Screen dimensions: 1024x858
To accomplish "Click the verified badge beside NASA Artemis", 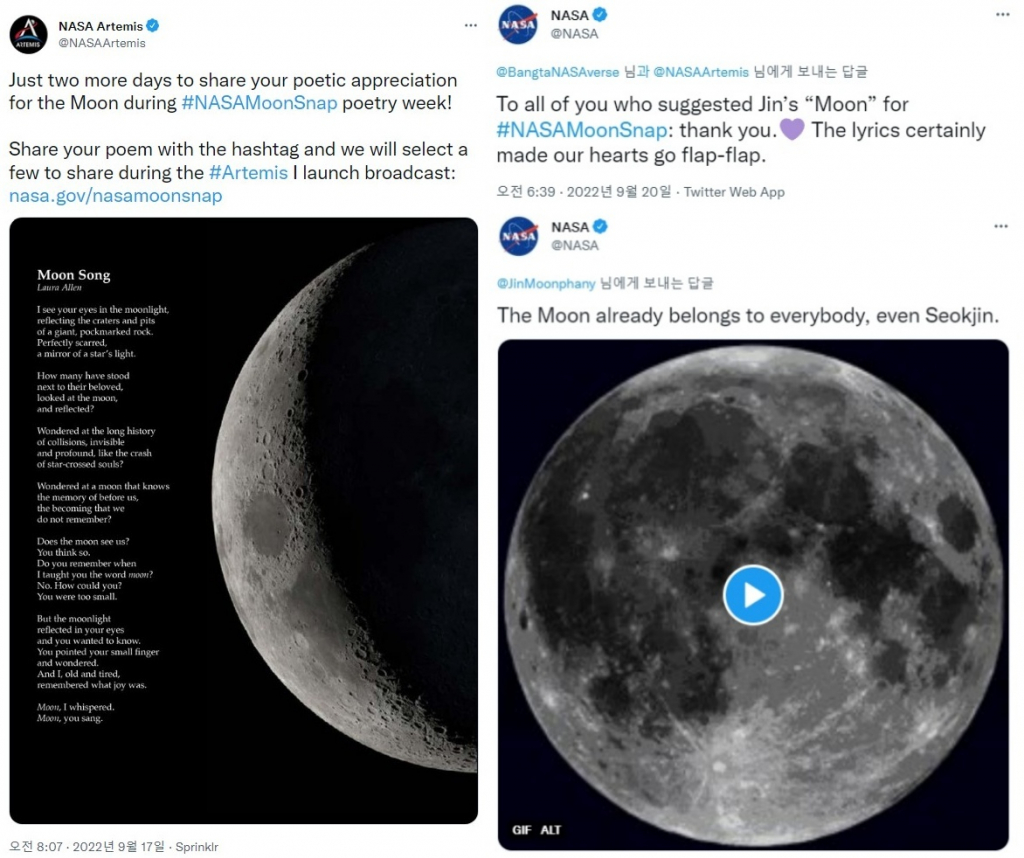I will point(154,25).
